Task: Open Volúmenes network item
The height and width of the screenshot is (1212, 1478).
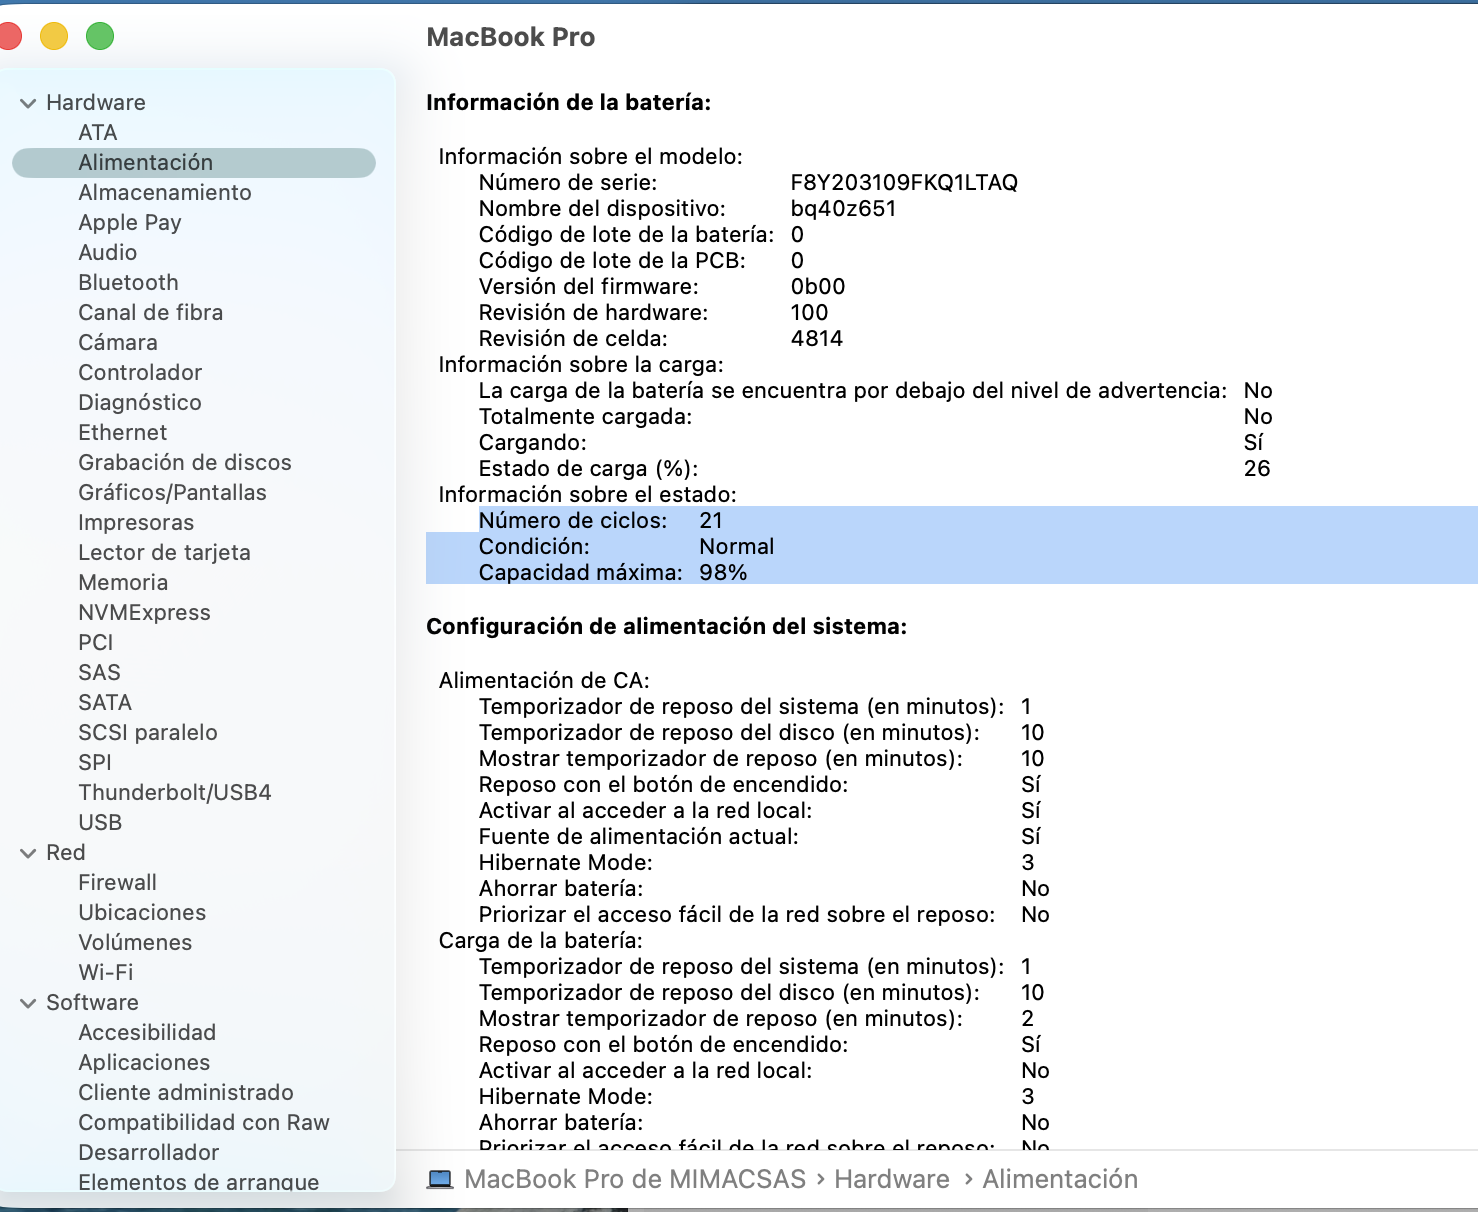Action: tap(135, 943)
